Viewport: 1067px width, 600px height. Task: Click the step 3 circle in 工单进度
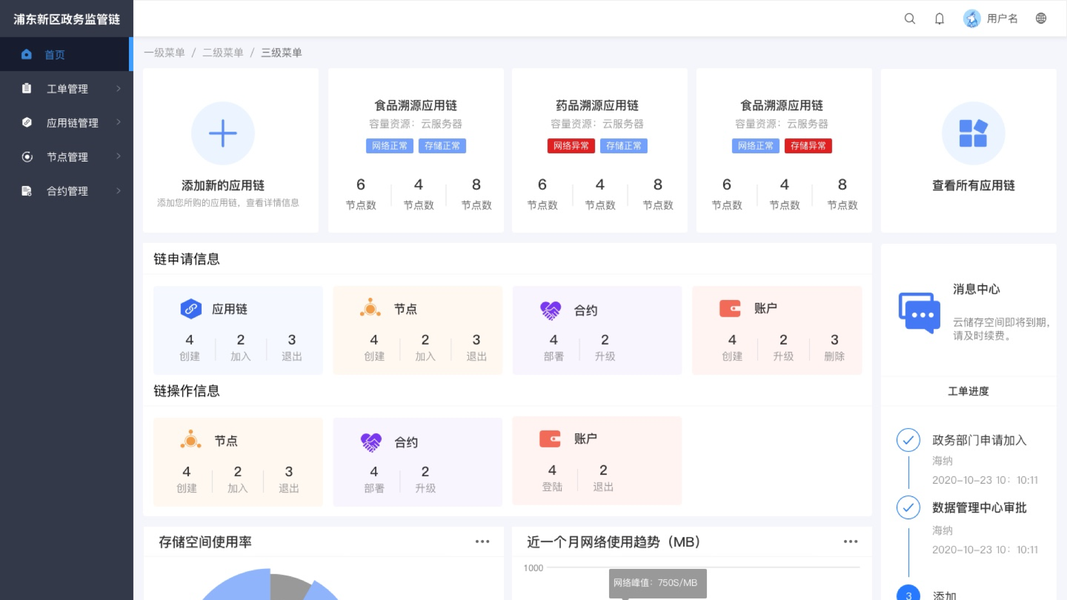pos(908,593)
